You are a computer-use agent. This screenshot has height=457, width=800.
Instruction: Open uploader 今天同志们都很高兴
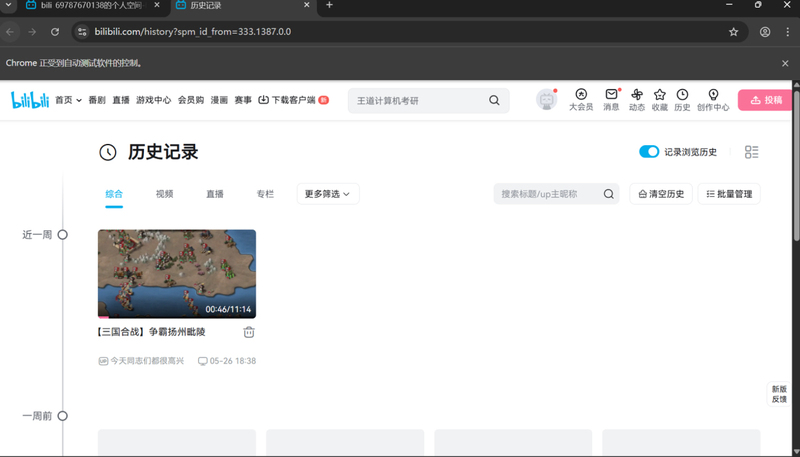pos(141,361)
